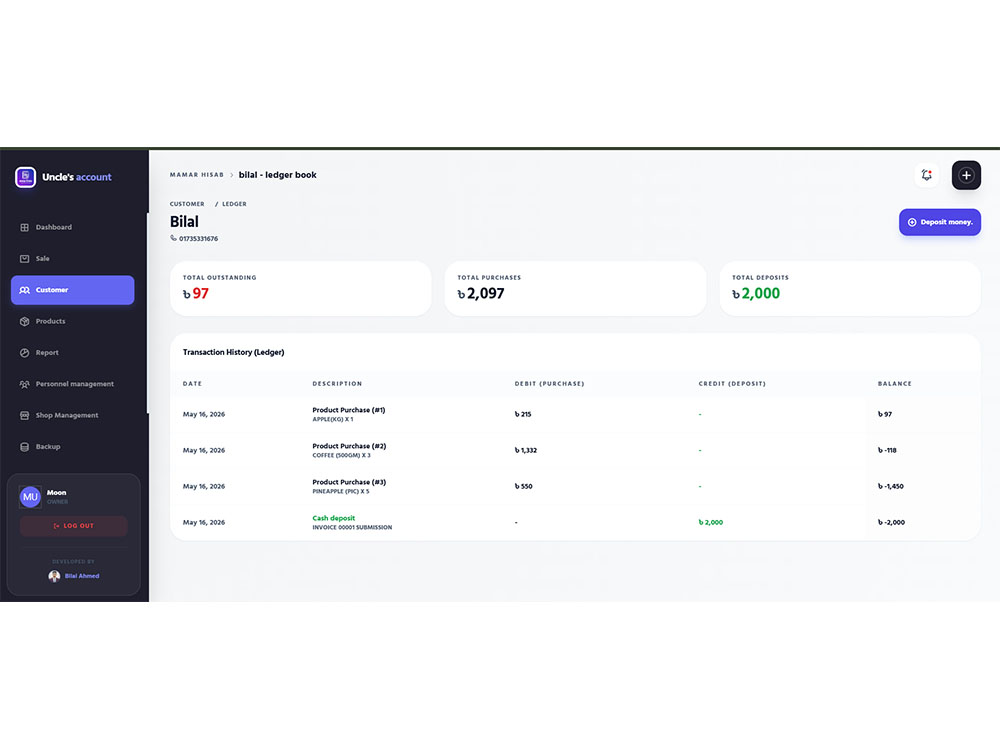Click the Dashboard grid icon
Screen dimensions: 1000x750
pyautogui.click(x=24, y=227)
